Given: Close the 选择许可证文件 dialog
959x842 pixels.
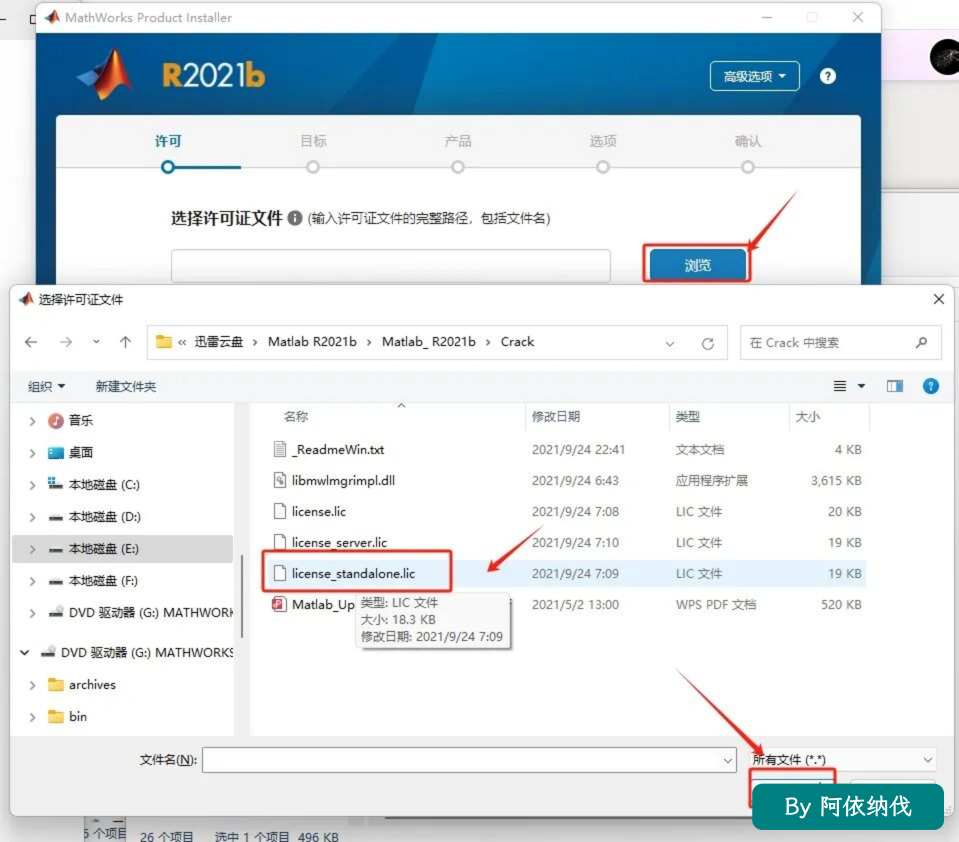Looking at the screenshot, I should coord(939,299).
